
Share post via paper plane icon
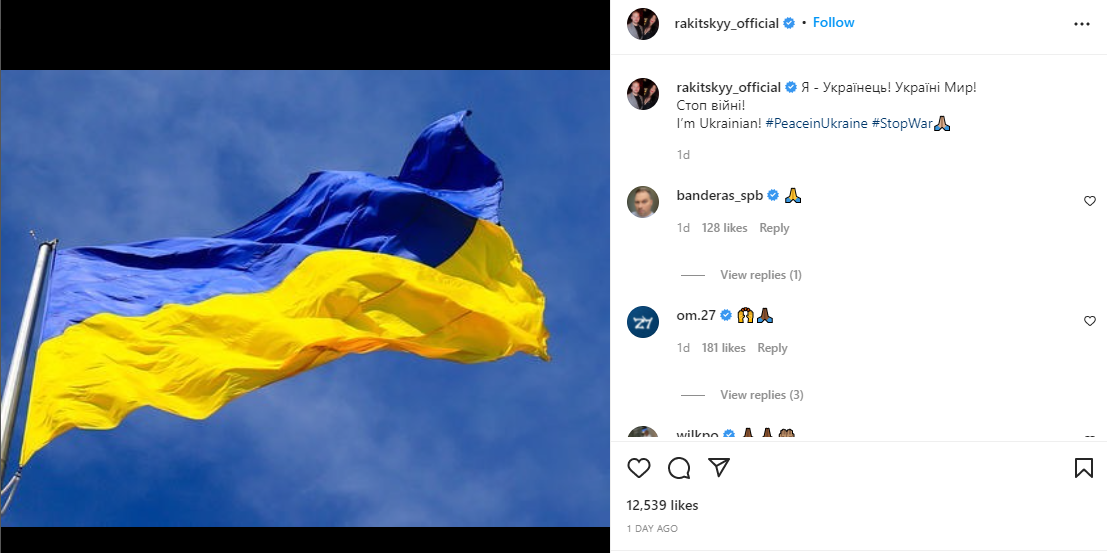click(719, 468)
